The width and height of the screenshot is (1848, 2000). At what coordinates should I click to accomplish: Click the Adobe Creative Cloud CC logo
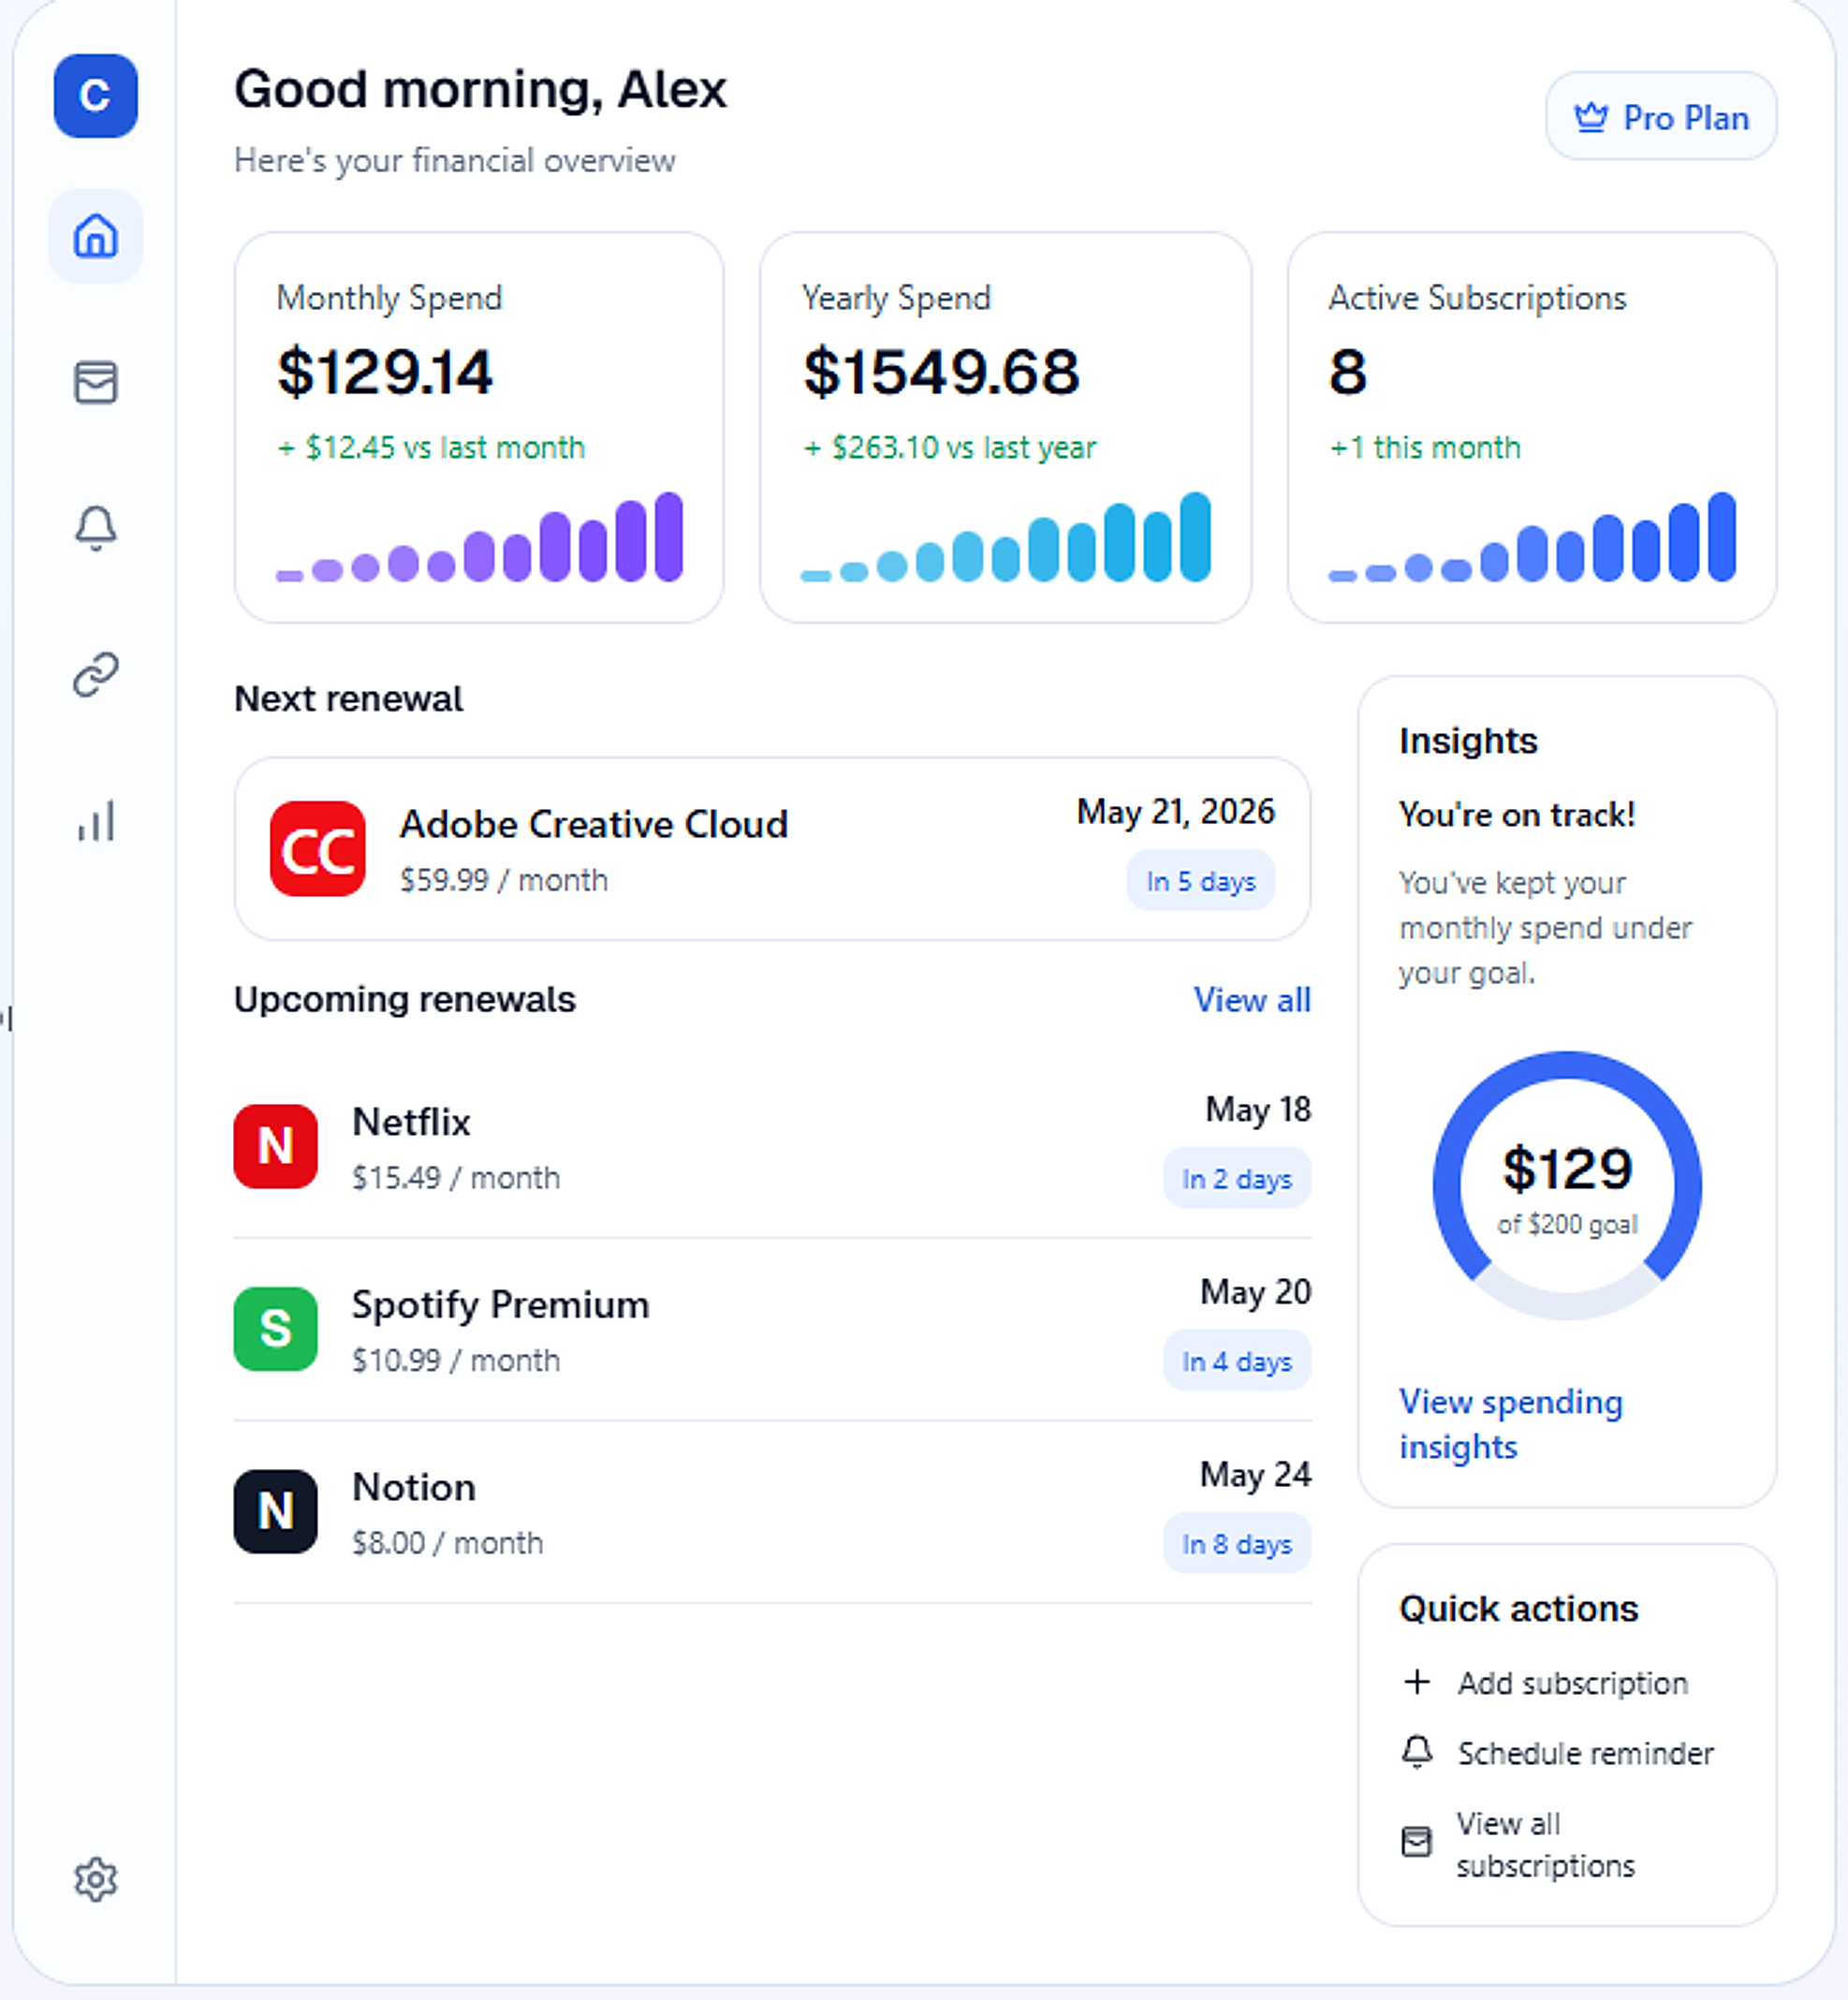click(317, 849)
